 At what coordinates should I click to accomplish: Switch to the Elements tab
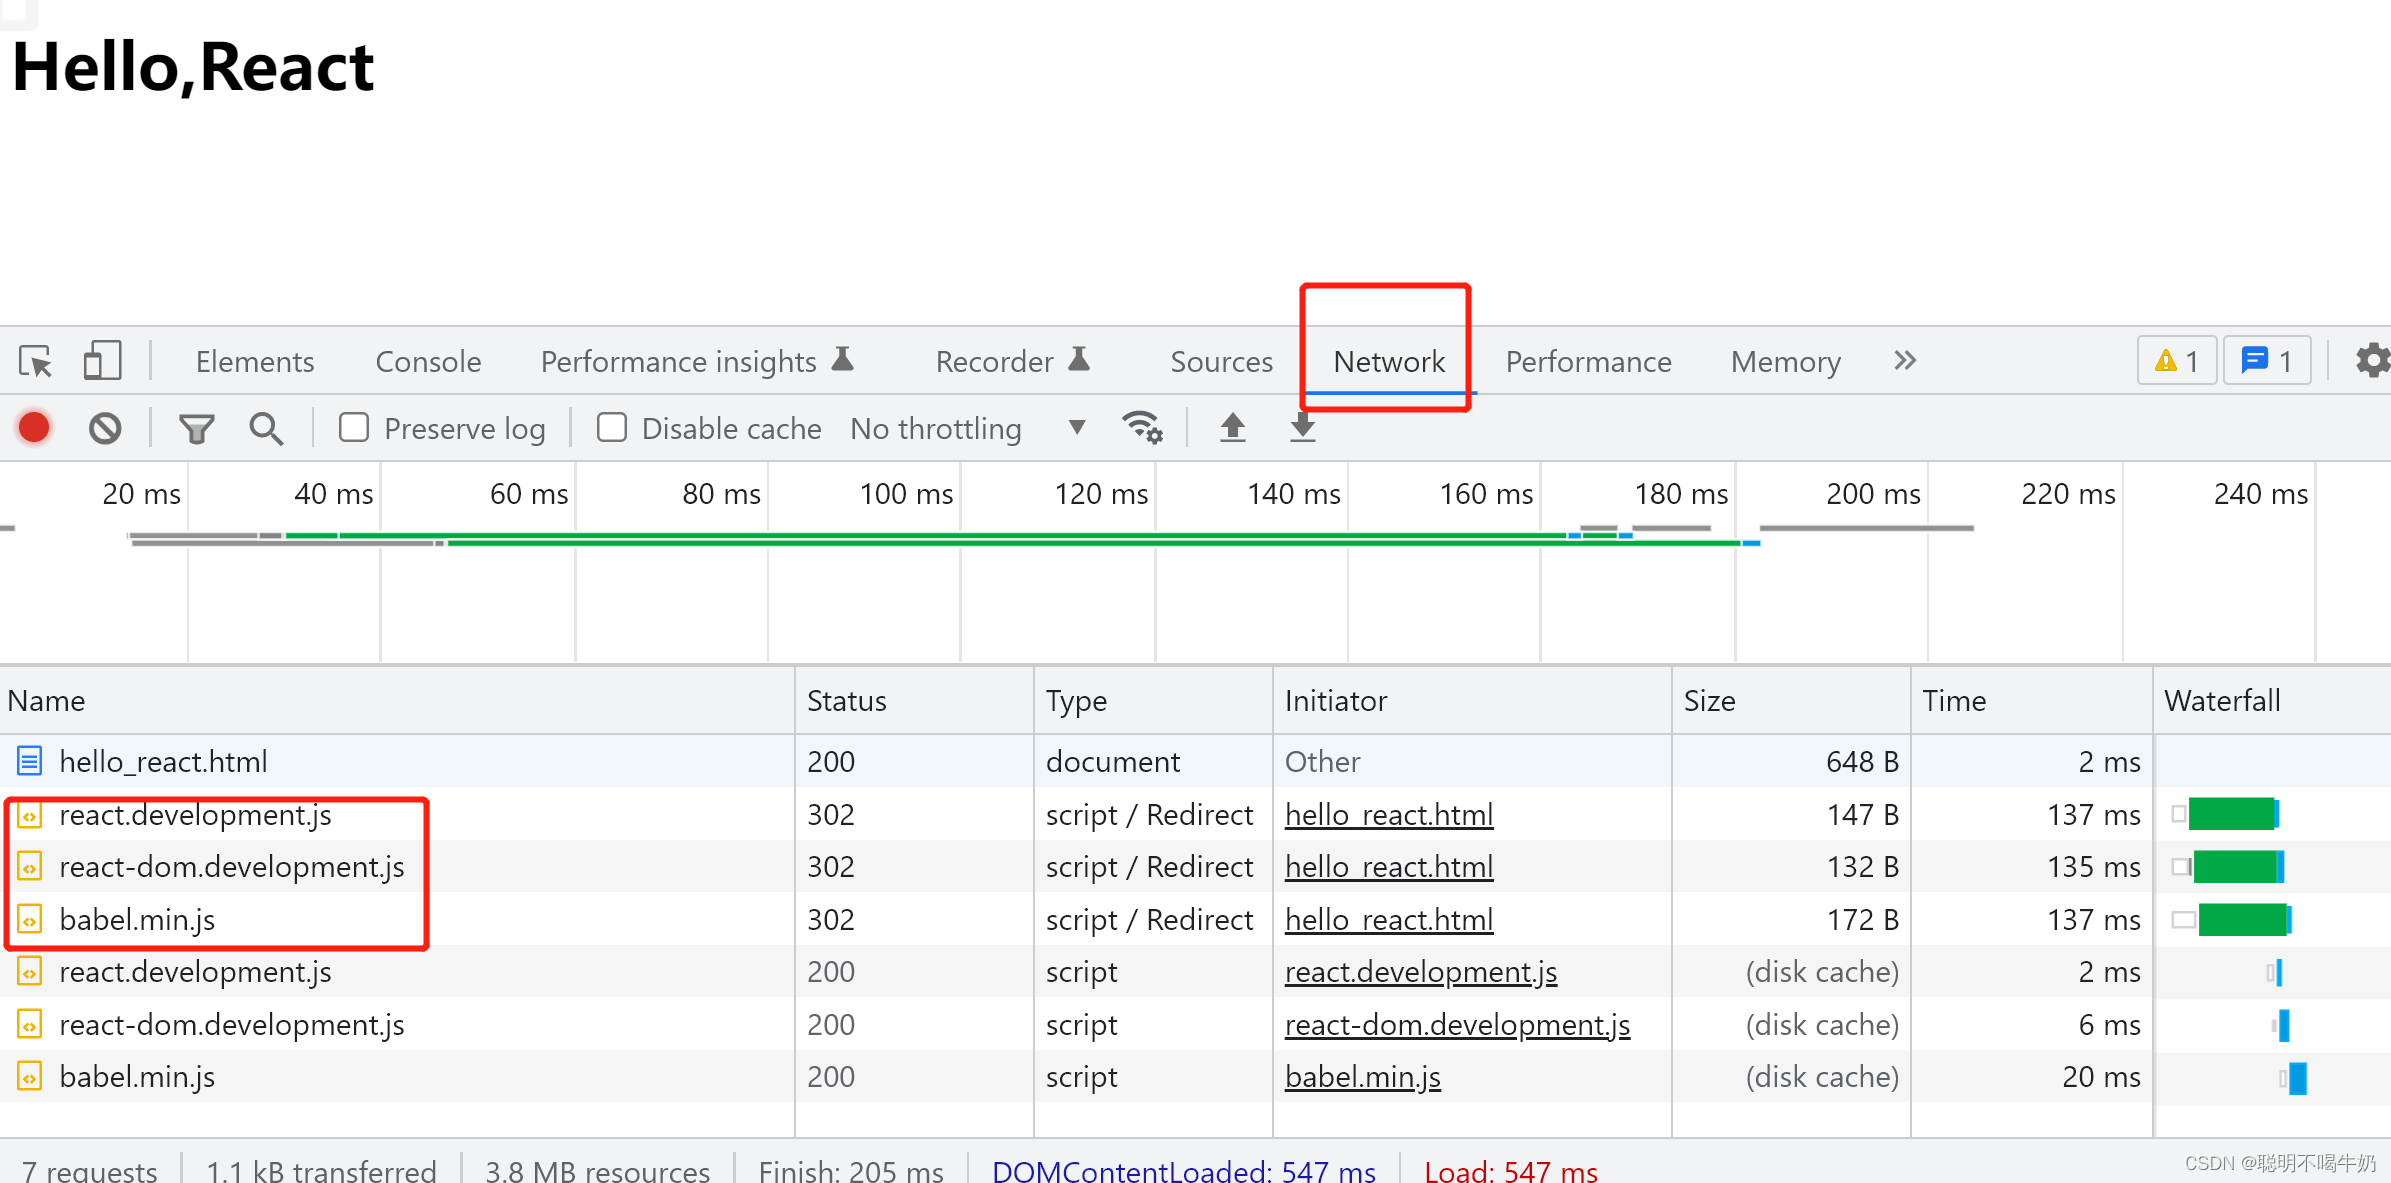coord(255,361)
